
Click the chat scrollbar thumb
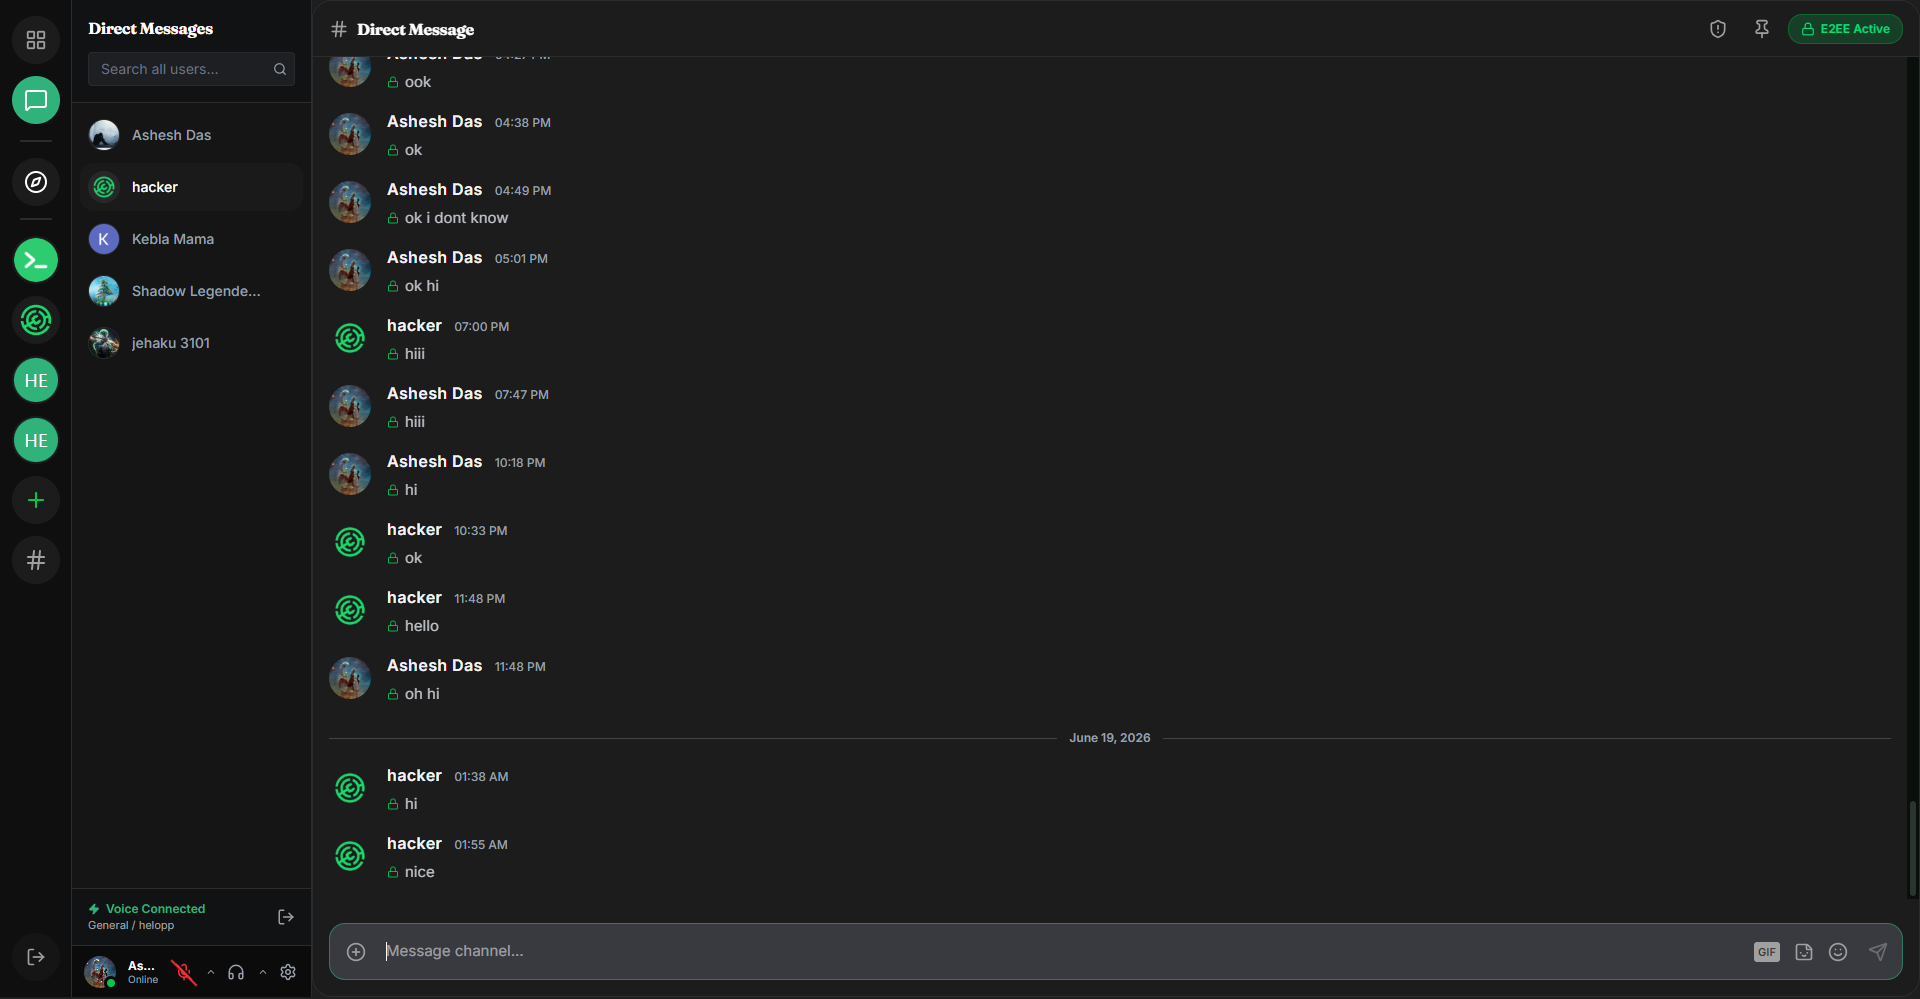tap(1912, 848)
